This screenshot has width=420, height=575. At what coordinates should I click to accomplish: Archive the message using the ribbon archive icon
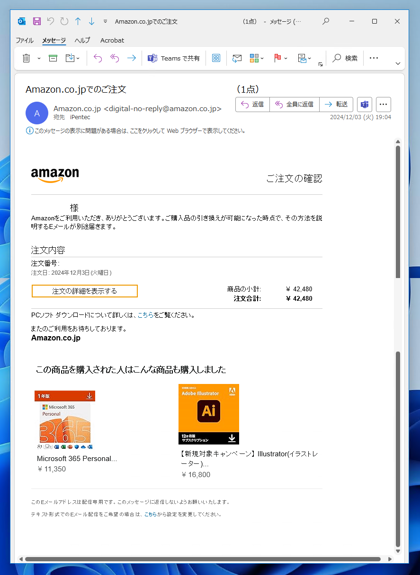pos(53,58)
